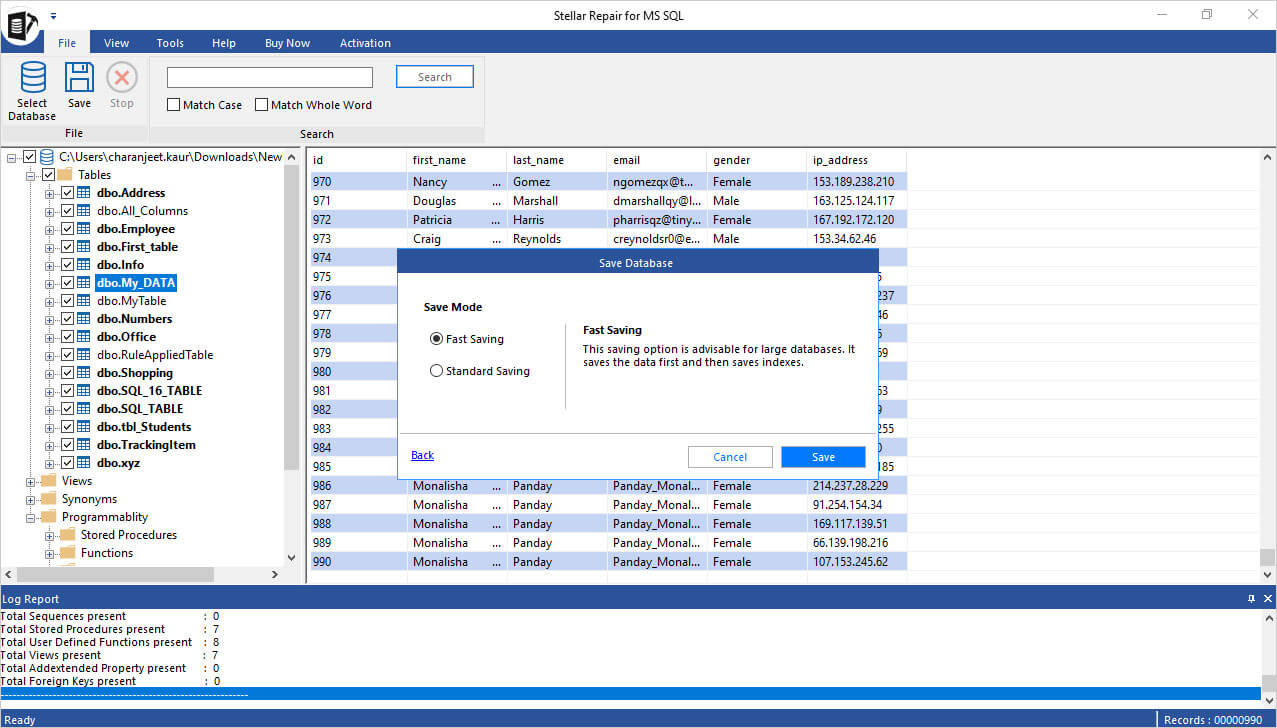1277x728 pixels.
Task: Uncheck the Tables folder checkbox
Action: [48, 175]
